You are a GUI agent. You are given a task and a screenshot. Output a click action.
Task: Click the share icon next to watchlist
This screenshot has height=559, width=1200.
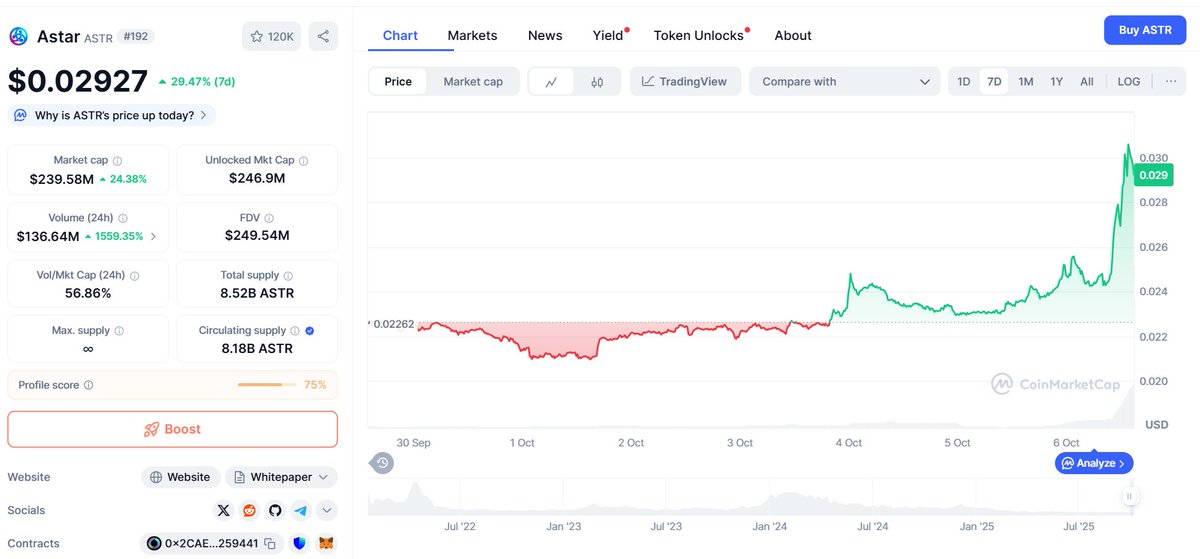click(323, 36)
